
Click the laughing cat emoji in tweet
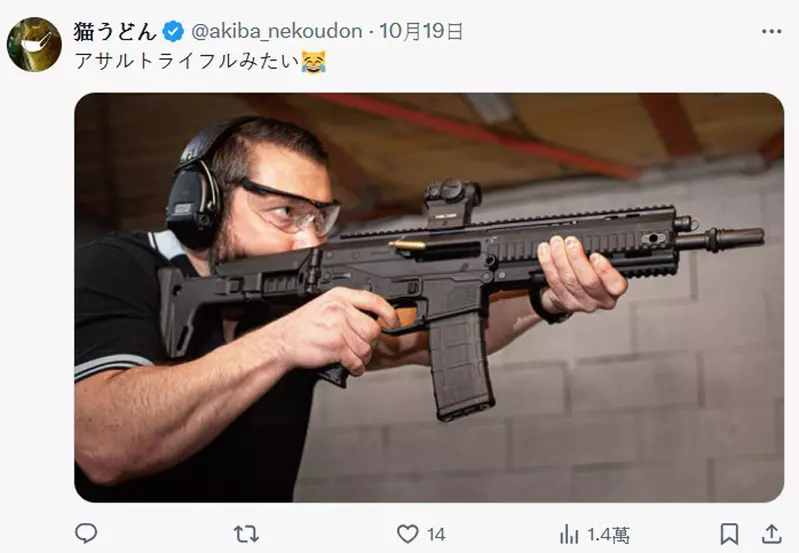(x=313, y=62)
